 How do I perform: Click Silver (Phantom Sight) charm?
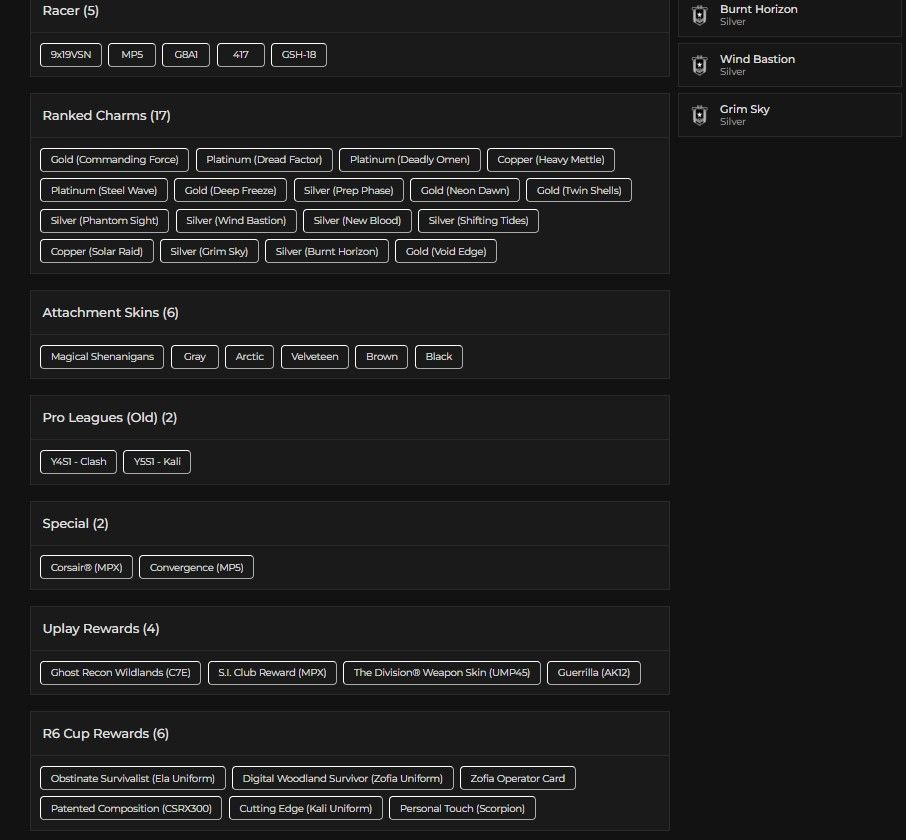[105, 221]
